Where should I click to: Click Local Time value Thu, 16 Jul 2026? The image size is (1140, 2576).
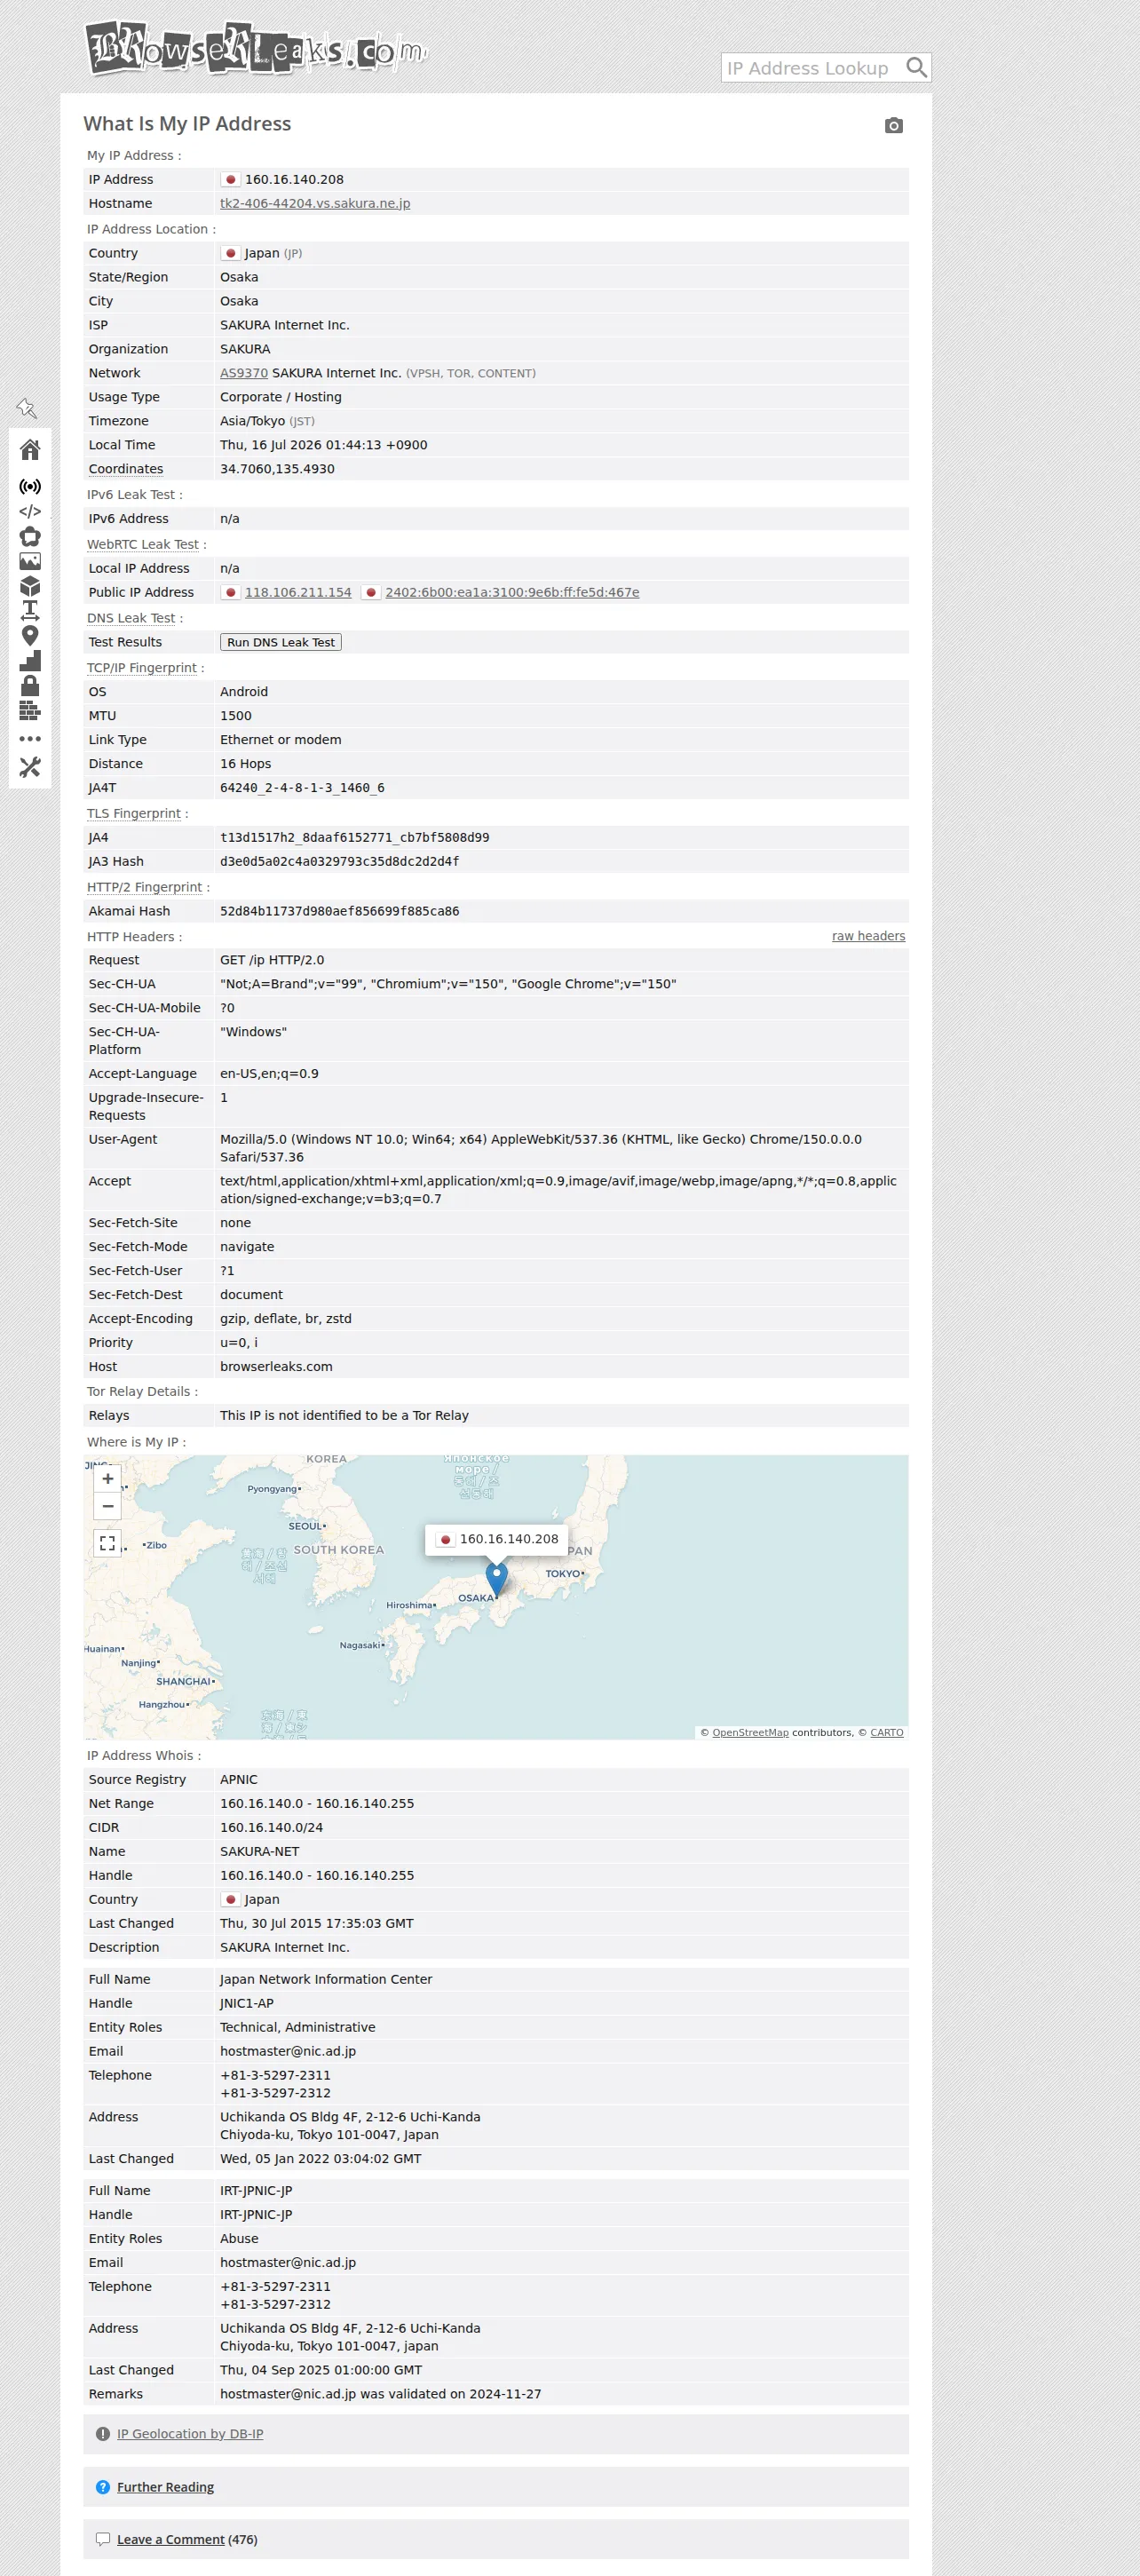(324, 445)
